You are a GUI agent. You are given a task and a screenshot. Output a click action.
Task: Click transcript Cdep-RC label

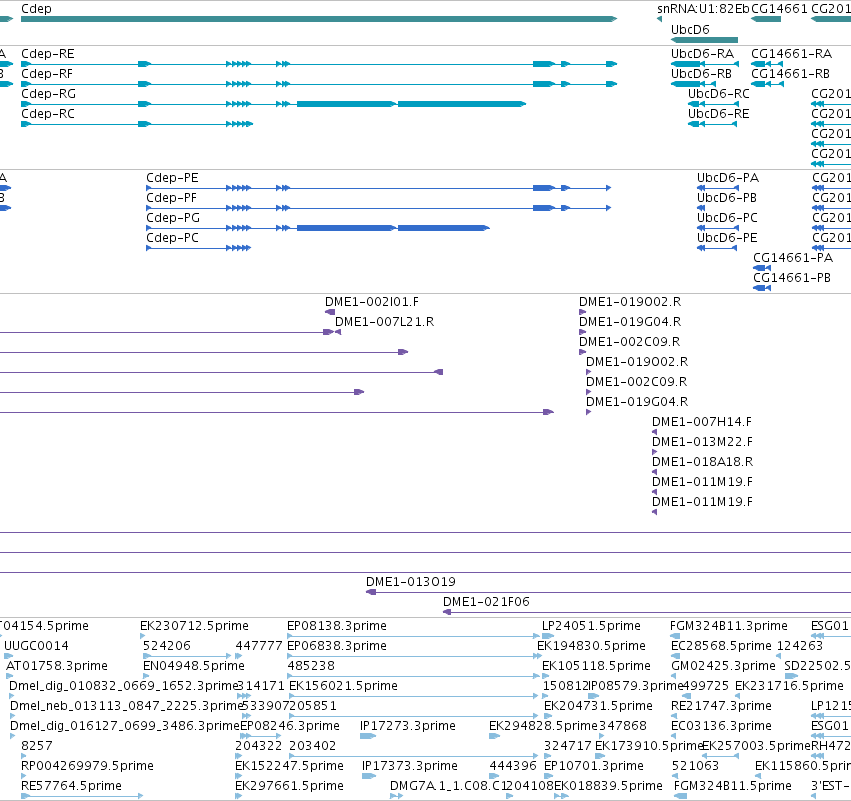tap(48, 114)
